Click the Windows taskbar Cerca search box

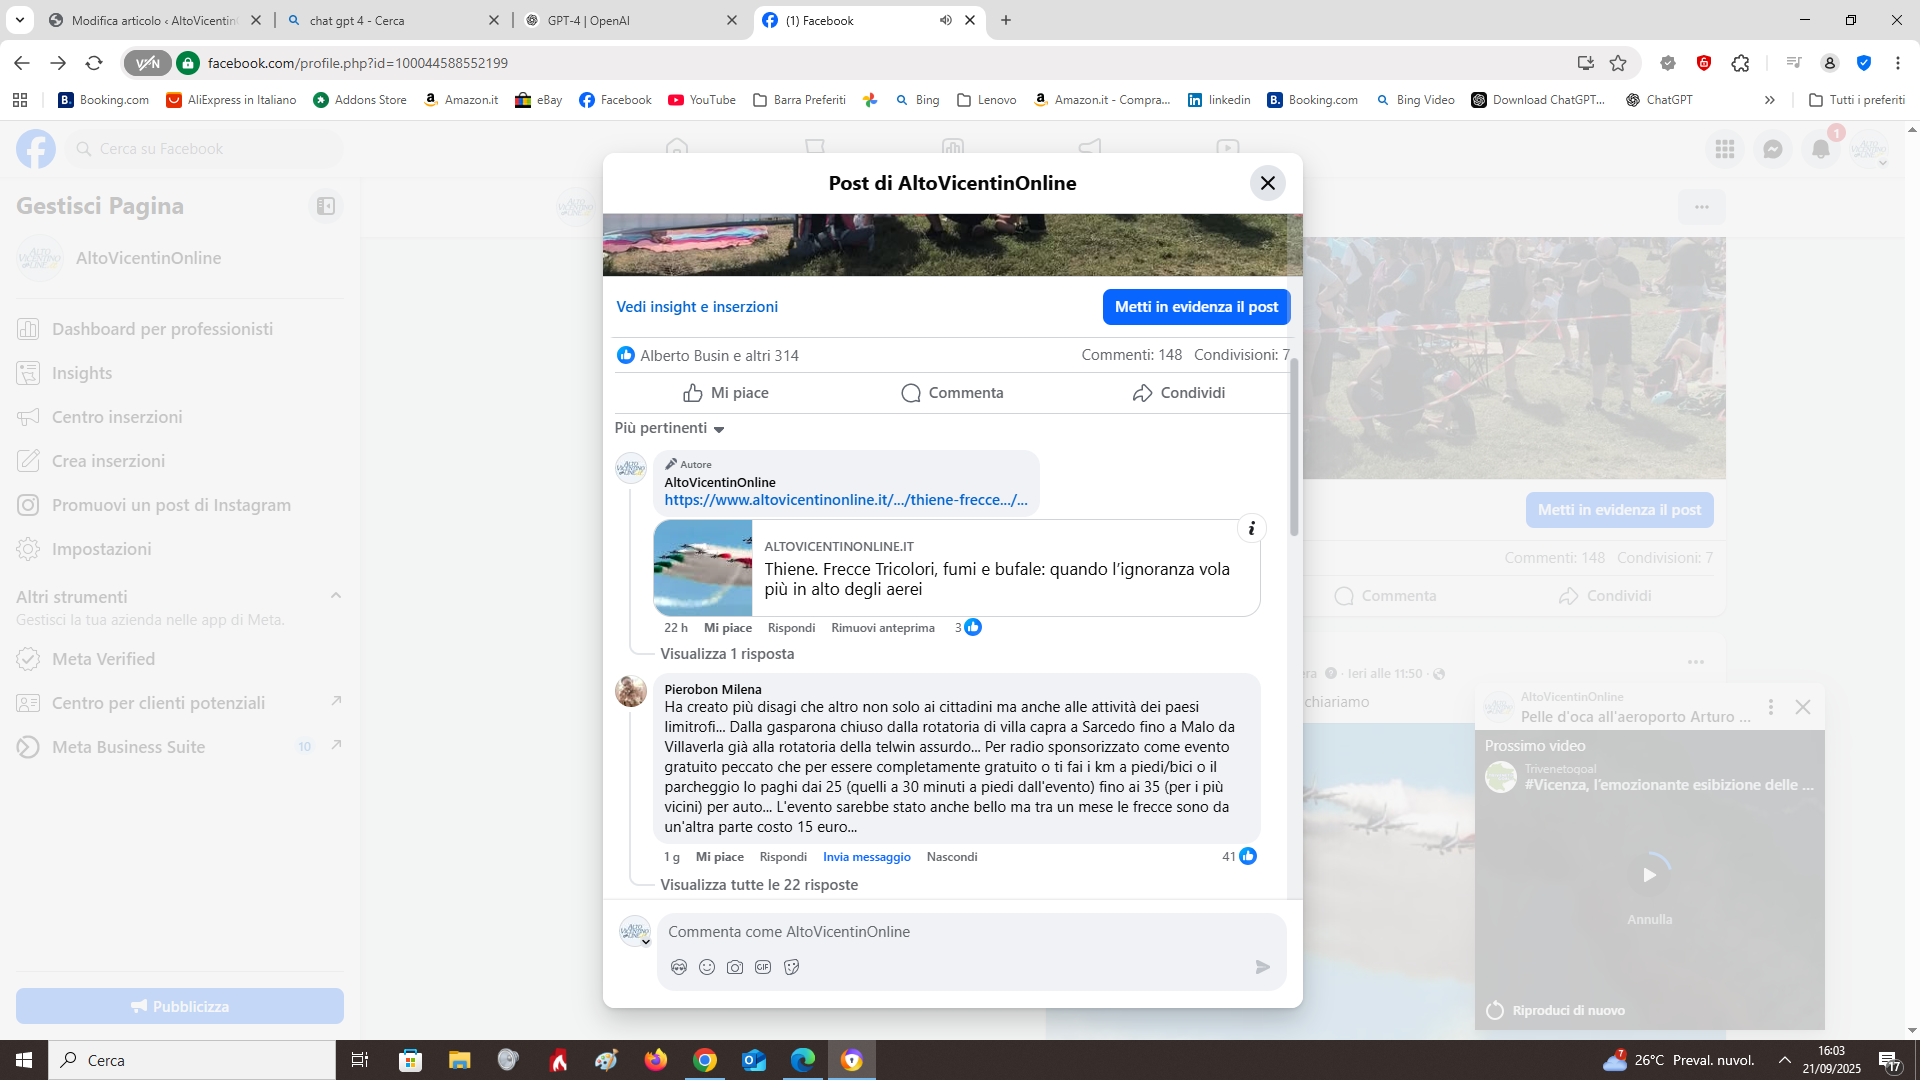192,1060
